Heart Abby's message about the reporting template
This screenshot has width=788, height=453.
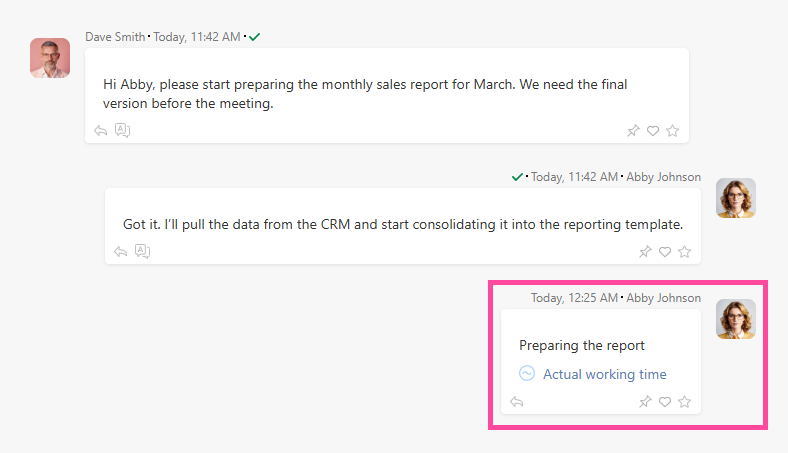click(664, 252)
